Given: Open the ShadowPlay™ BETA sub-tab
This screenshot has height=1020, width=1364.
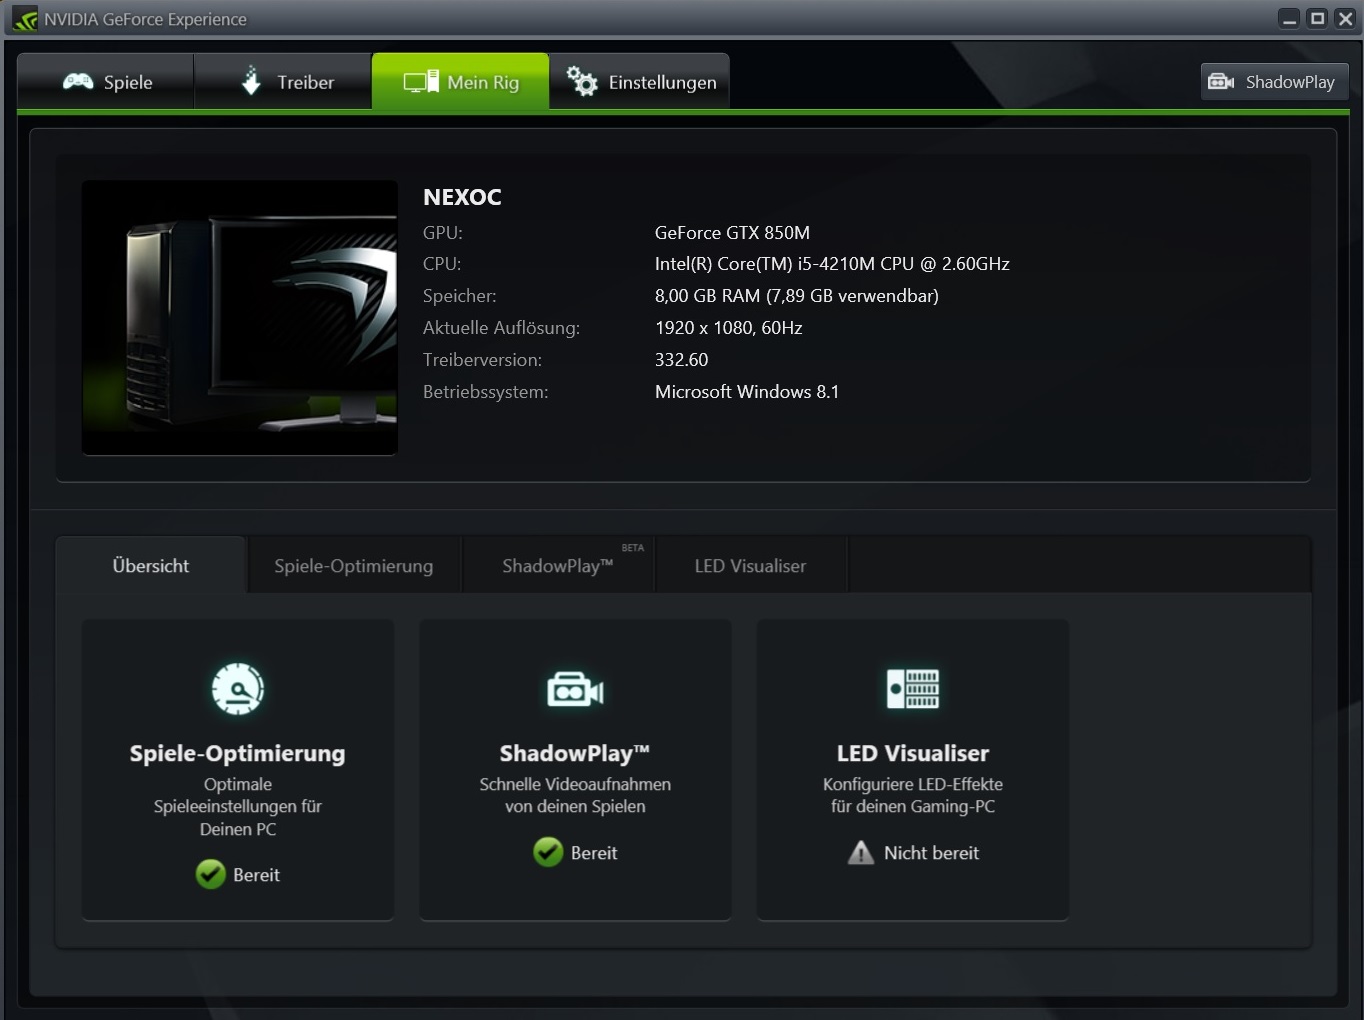Looking at the screenshot, I should (558, 566).
